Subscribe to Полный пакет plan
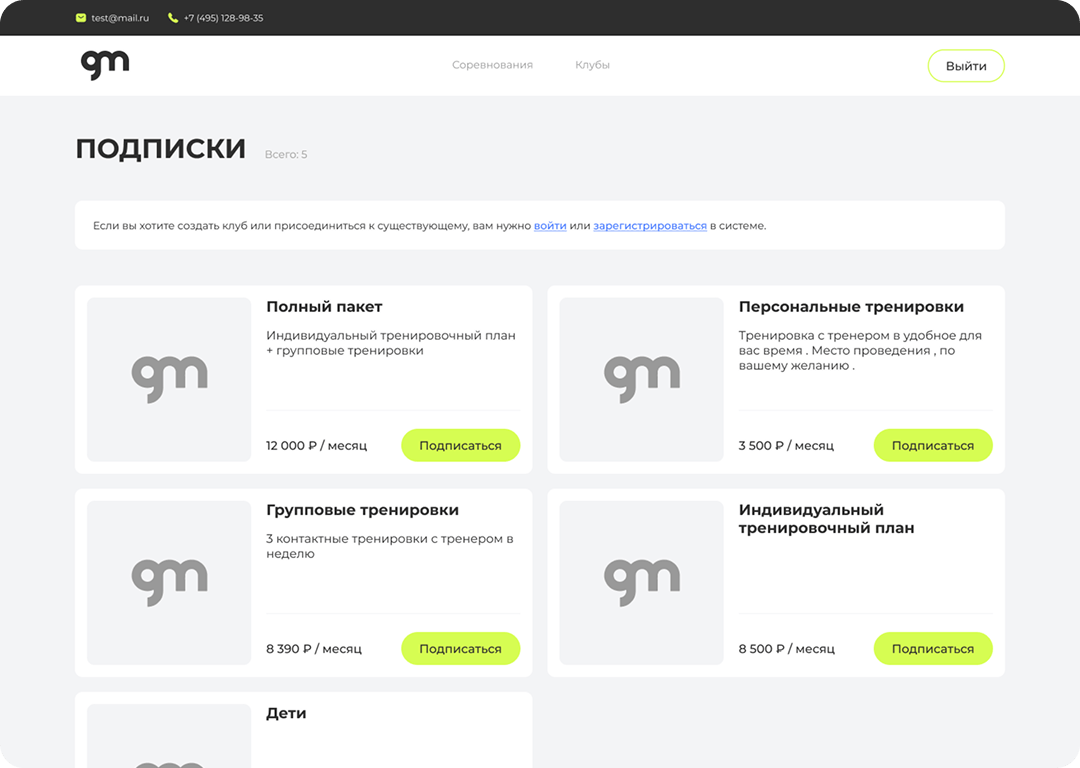The height and width of the screenshot is (768, 1080). coord(460,446)
